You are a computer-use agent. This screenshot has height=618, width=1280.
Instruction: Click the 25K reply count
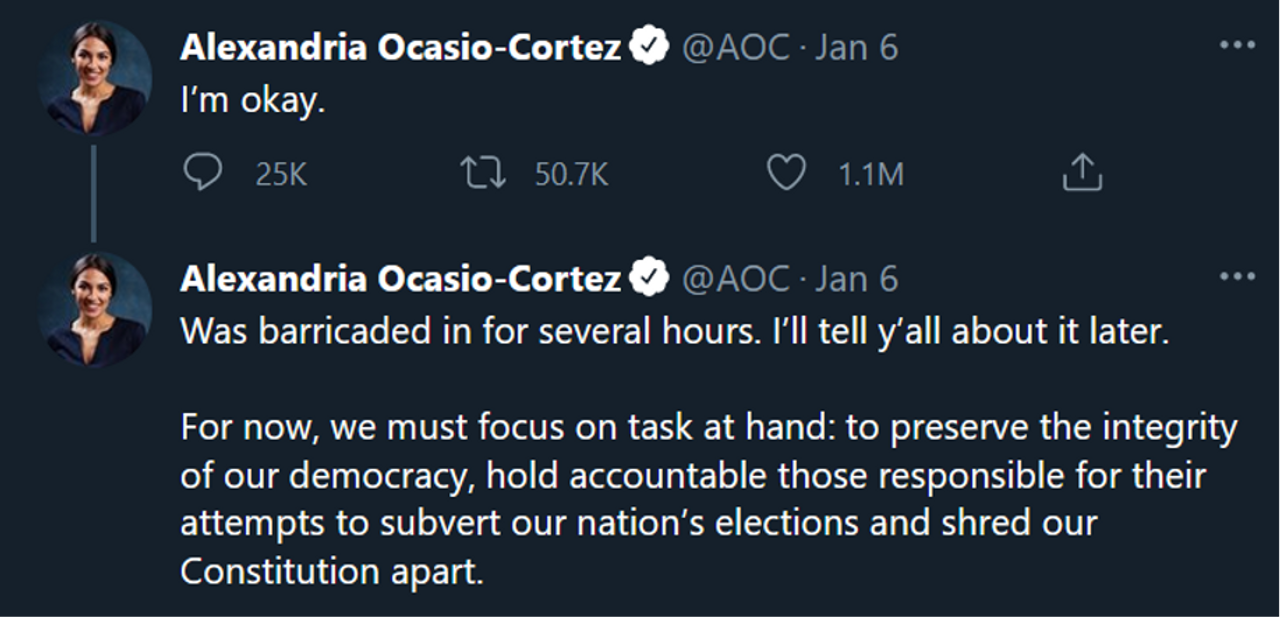coord(281,176)
